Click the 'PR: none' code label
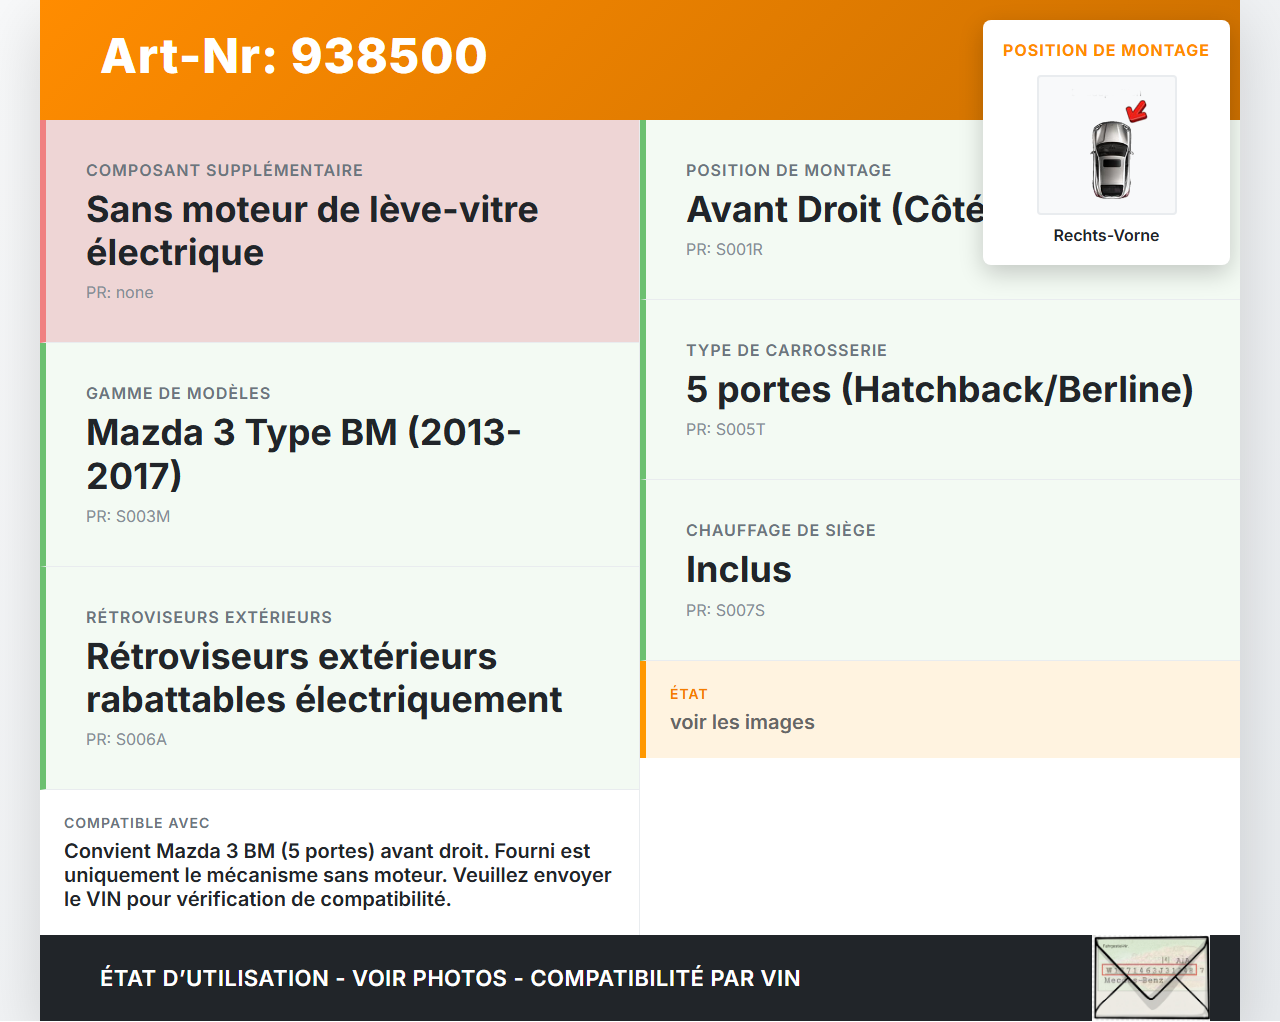Image resolution: width=1280 pixels, height=1022 pixels. (120, 293)
